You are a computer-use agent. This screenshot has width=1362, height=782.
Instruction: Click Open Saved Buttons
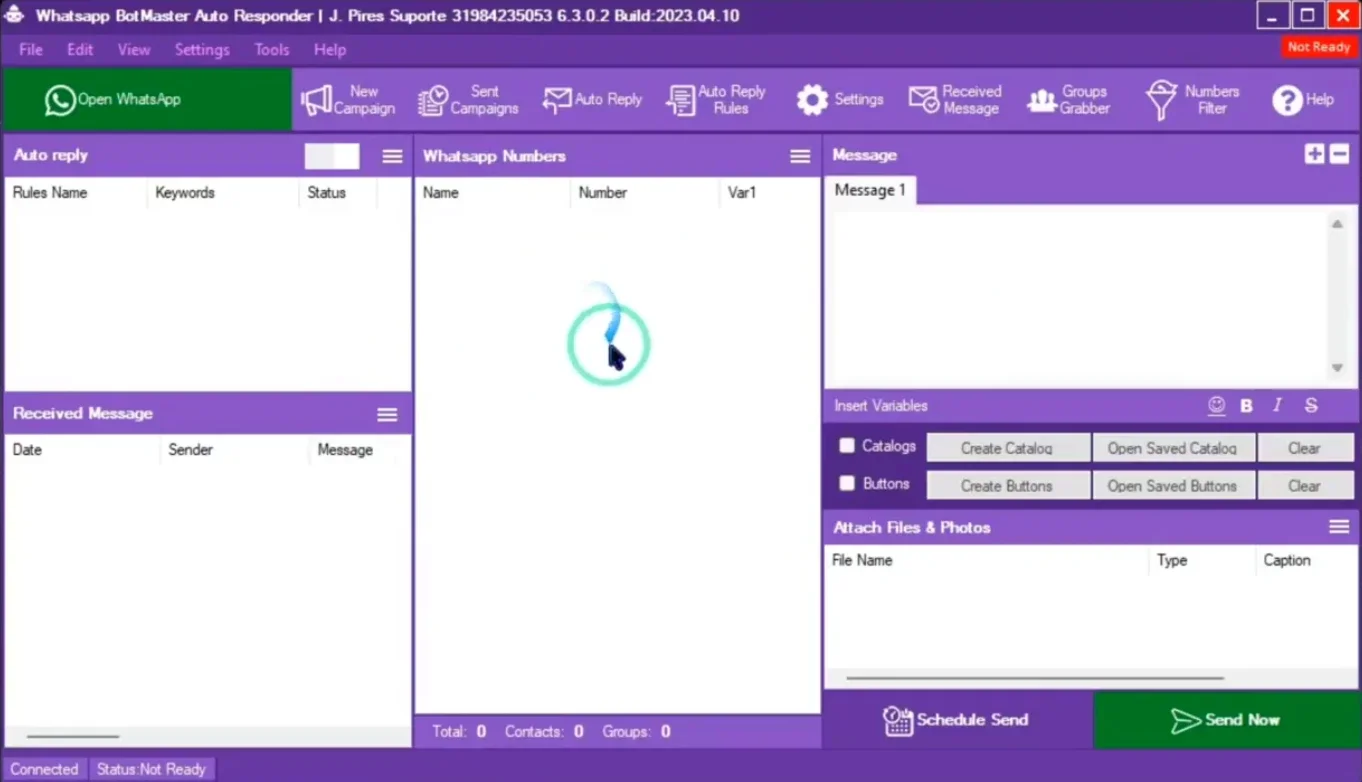click(x=1173, y=486)
